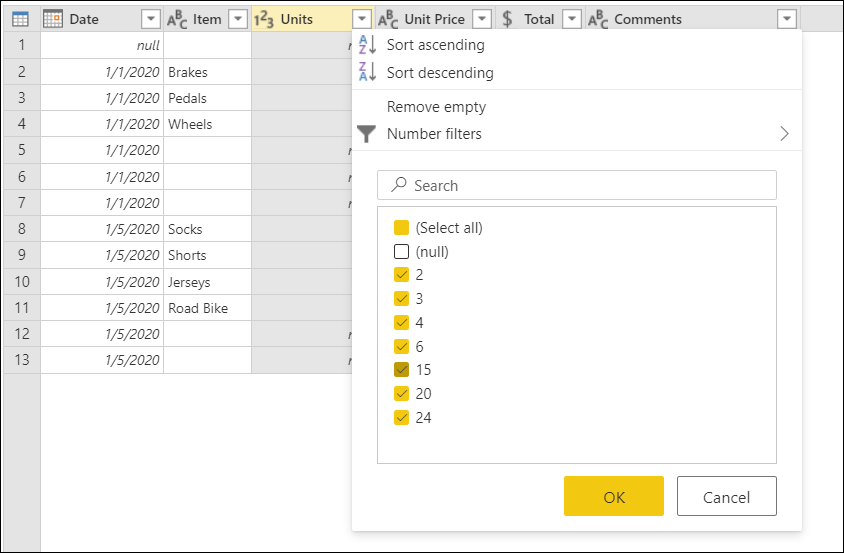This screenshot has width=844, height=553.
Task: Click into the Search values field
Action: click(576, 185)
